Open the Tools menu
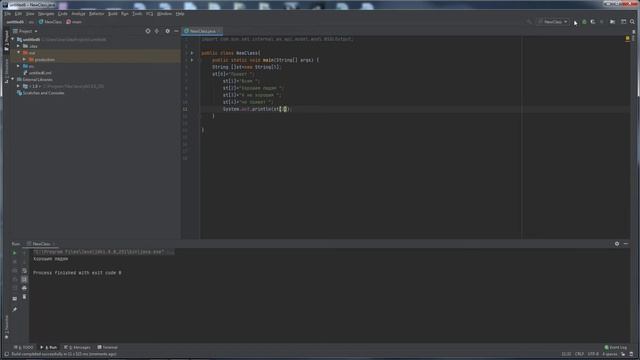640x360 pixels. (137, 14)
